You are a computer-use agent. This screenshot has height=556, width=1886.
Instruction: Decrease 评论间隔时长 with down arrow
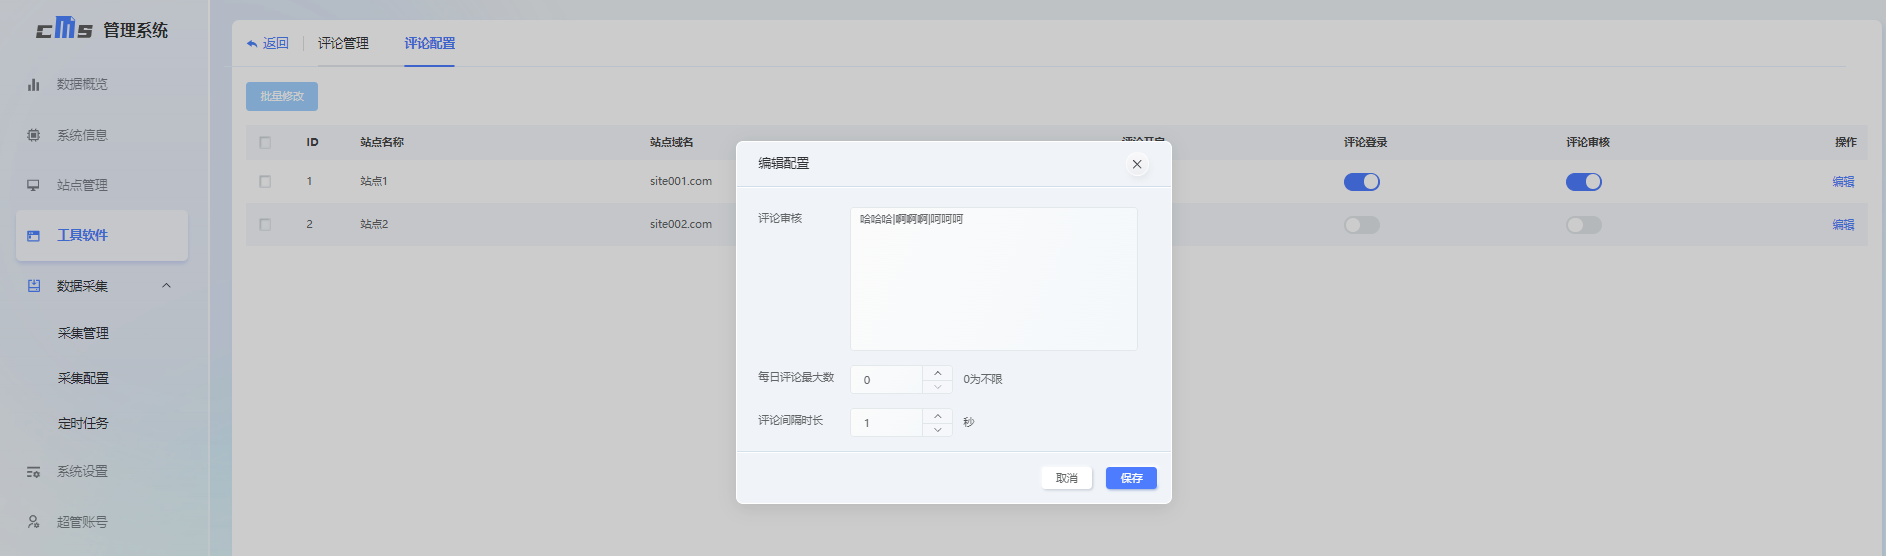click(x=937, y=429)
